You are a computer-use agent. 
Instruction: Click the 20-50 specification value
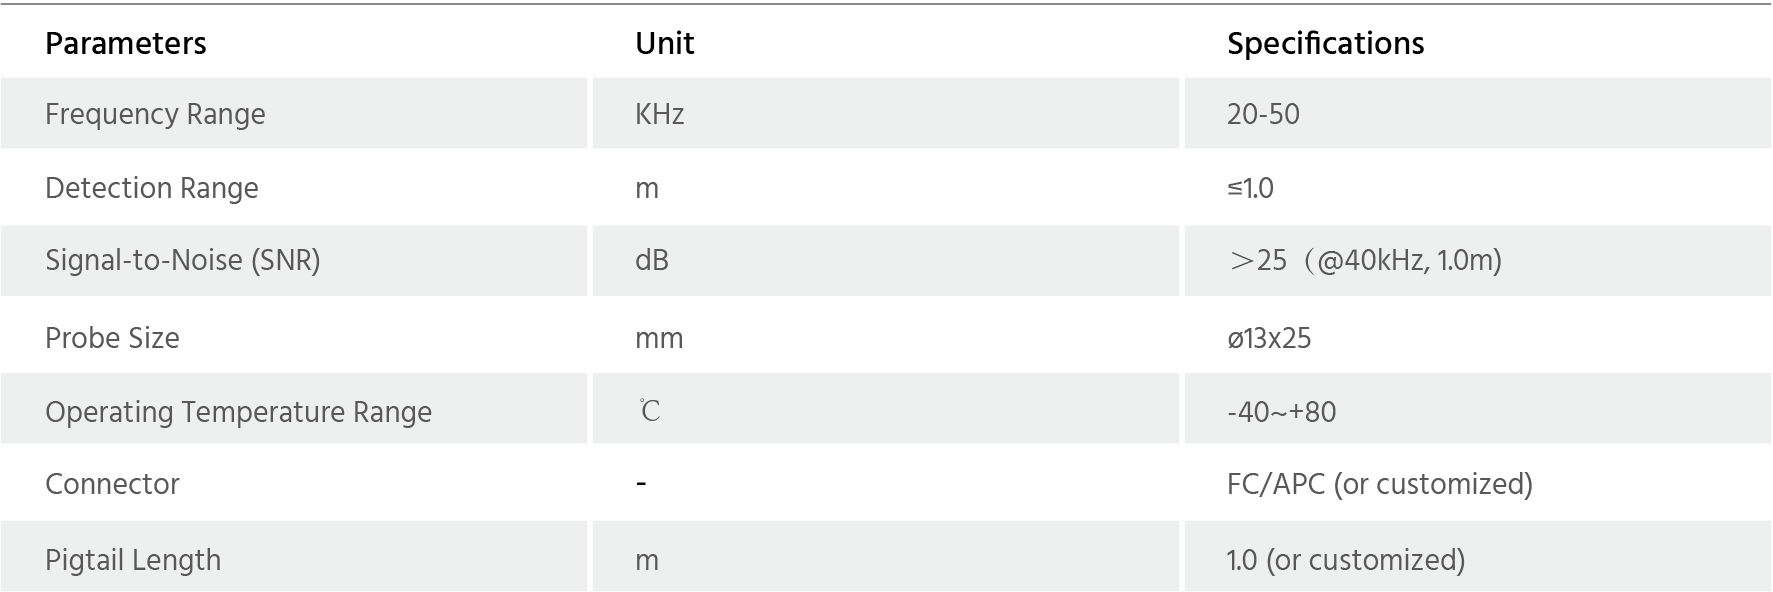point(1263,114)
